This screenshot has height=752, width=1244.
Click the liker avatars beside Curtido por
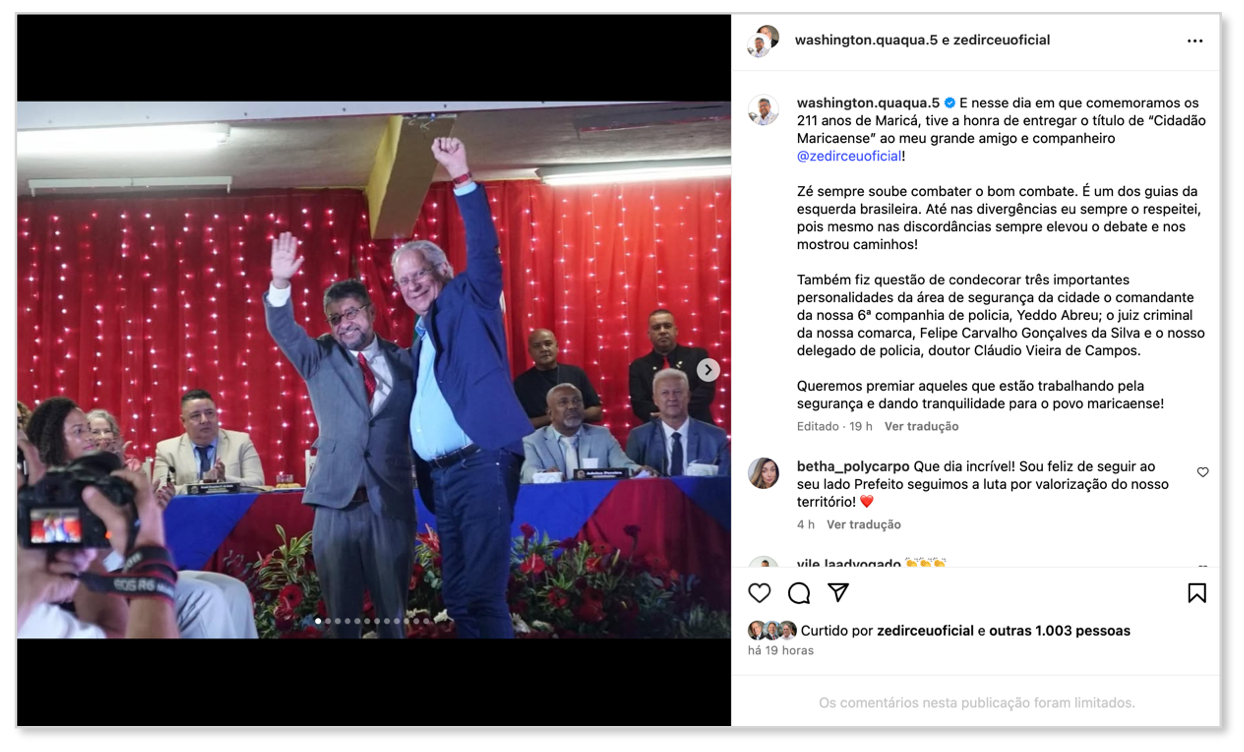point(772,631)
